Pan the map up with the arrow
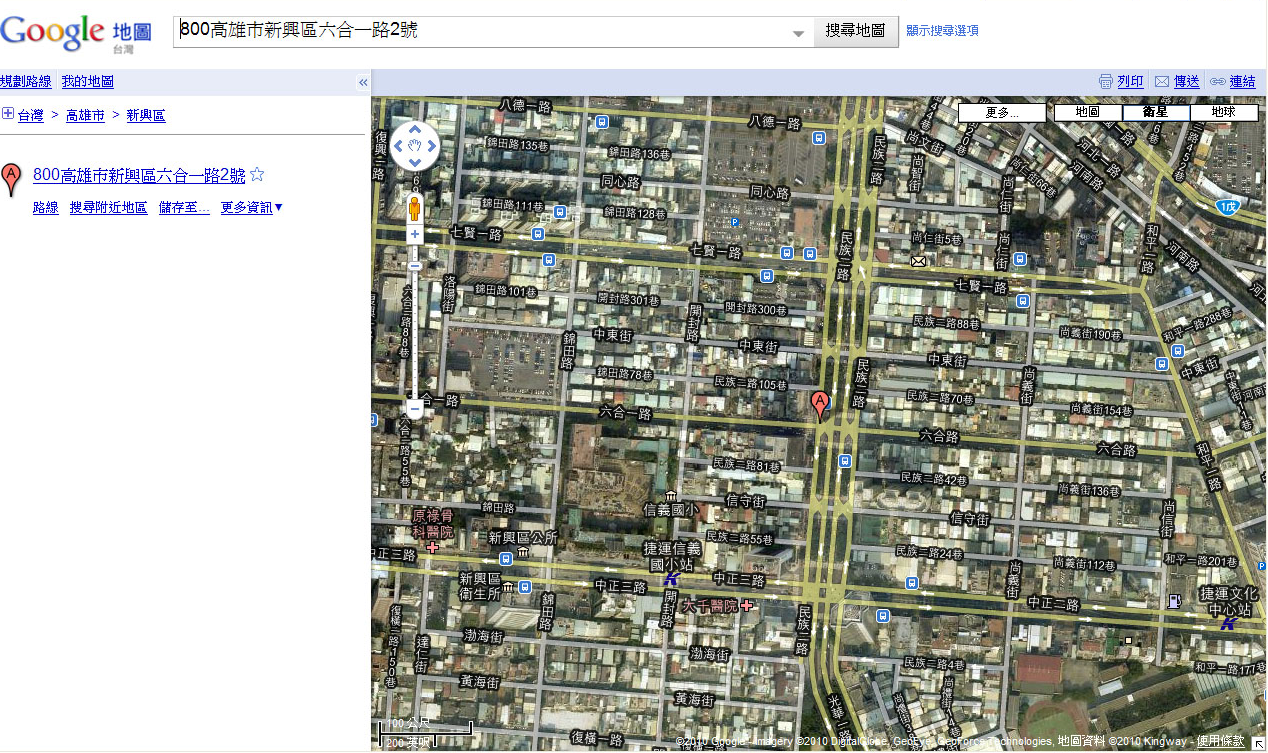The image size is (1268, 753). point(414,130)
